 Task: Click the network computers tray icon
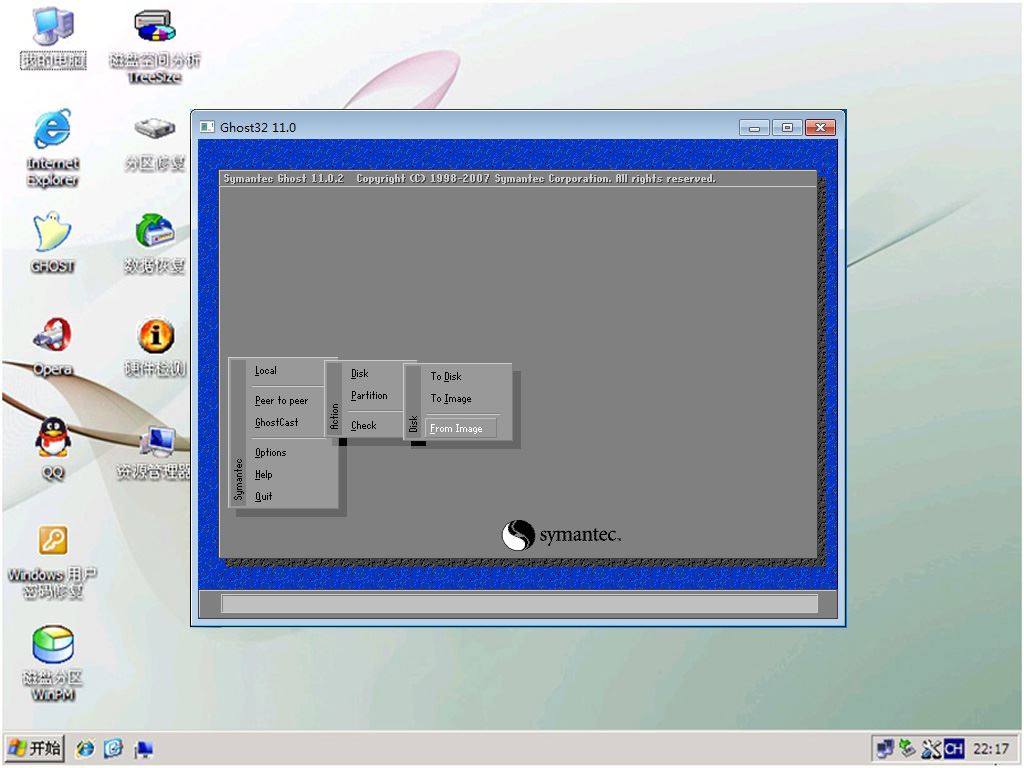885,748
